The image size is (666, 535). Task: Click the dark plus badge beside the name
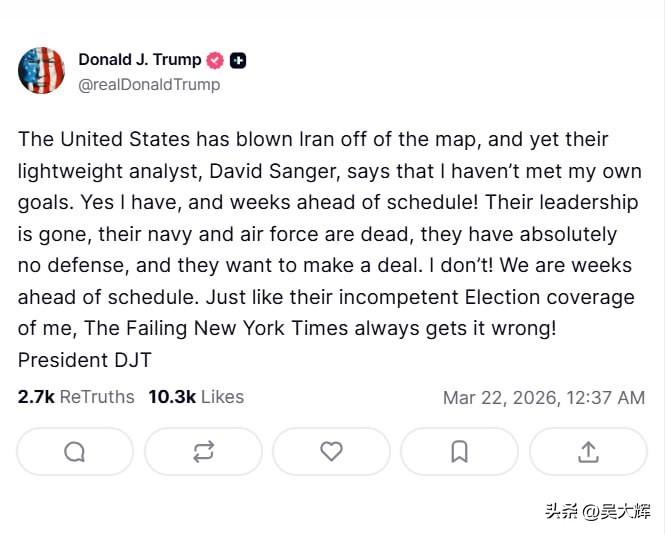click(238, 60)
